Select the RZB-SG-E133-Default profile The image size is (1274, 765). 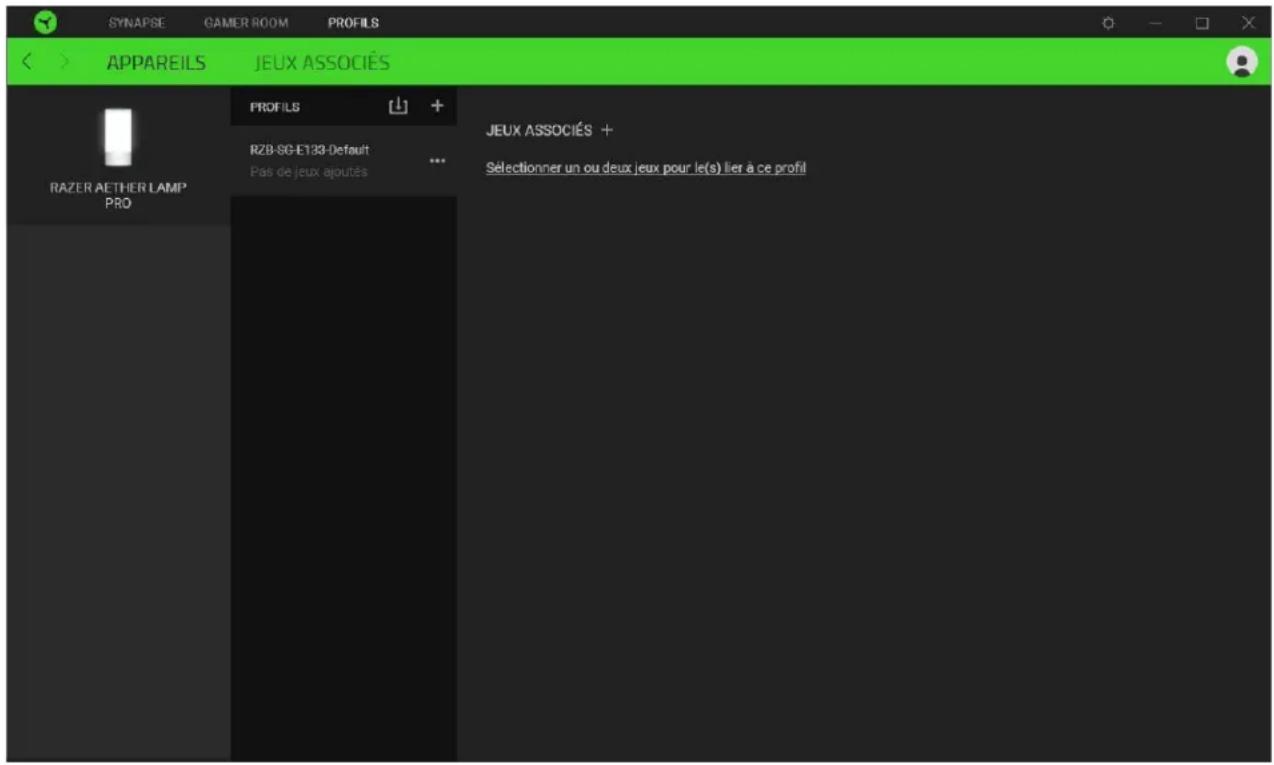pos(343,160)
